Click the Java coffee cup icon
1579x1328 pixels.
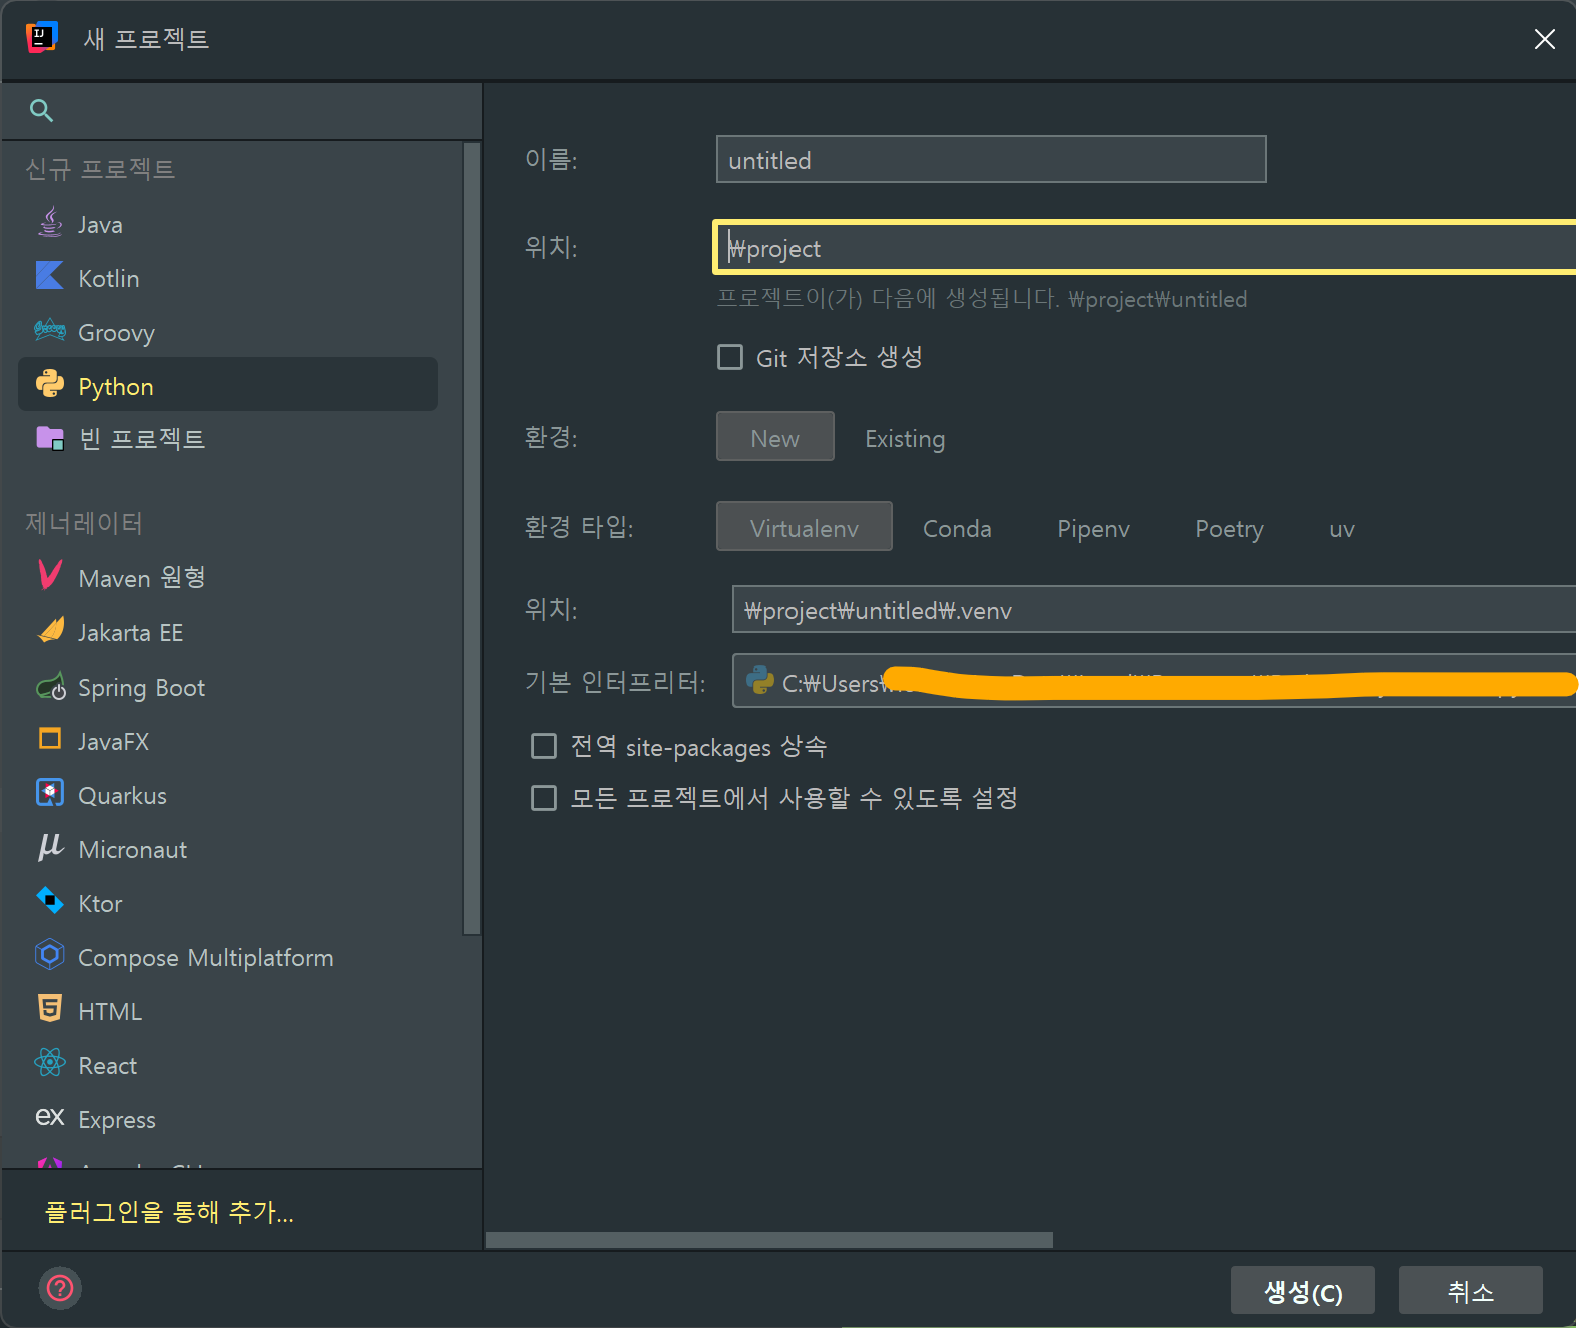[50, 223]
